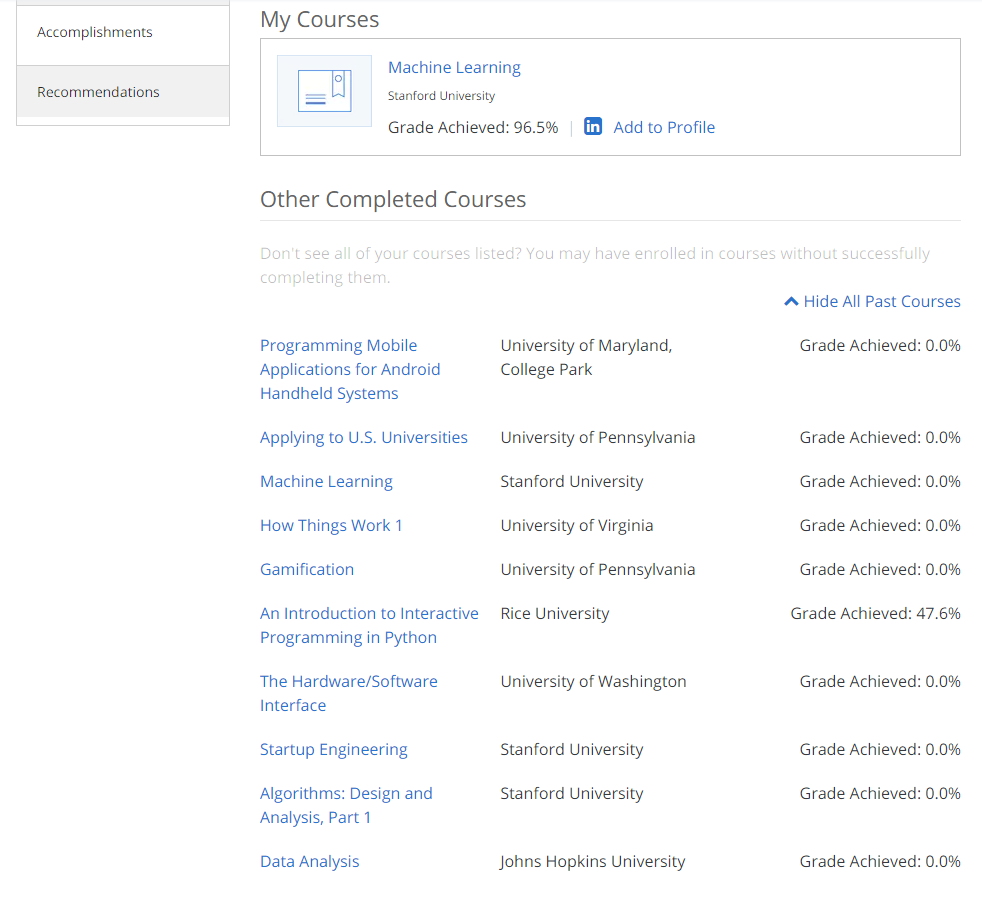Open Algorithms: Design and Analysis, Part 1
982x899 pixels.
pyautogui.click(x=346, y=805)
